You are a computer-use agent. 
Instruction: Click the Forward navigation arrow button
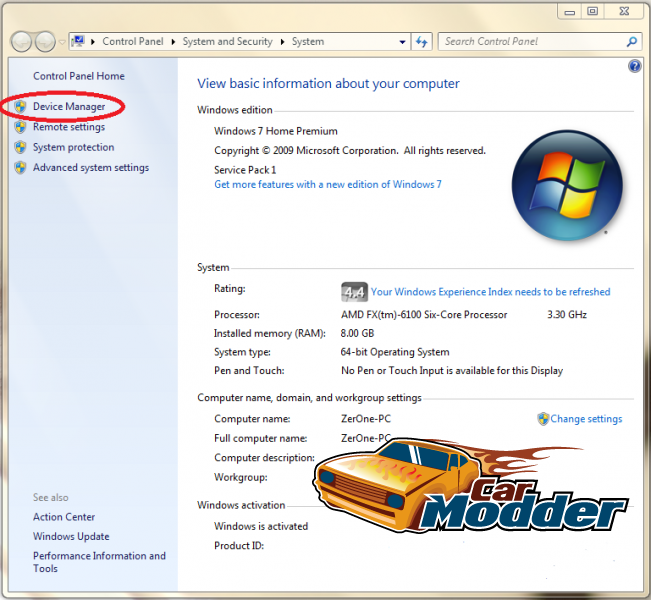45,42
